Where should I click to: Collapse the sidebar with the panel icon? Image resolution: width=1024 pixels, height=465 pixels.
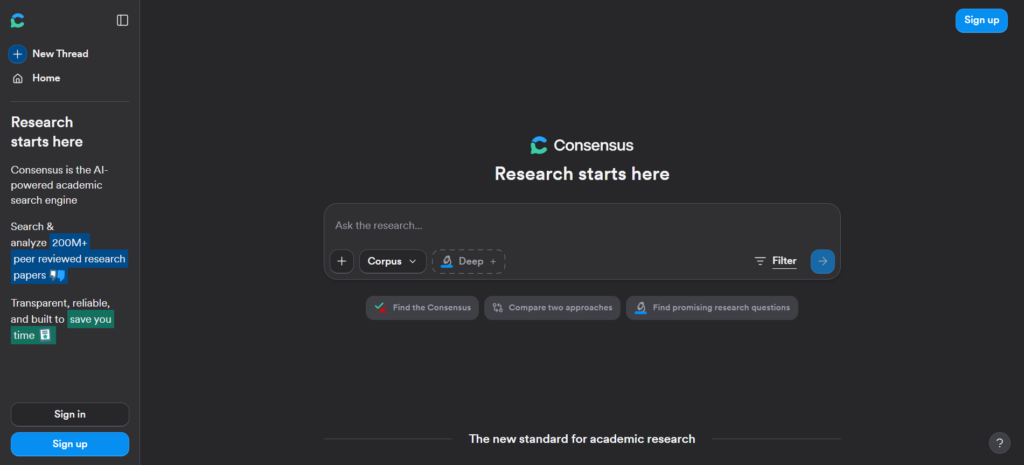(x=123, y=20)
